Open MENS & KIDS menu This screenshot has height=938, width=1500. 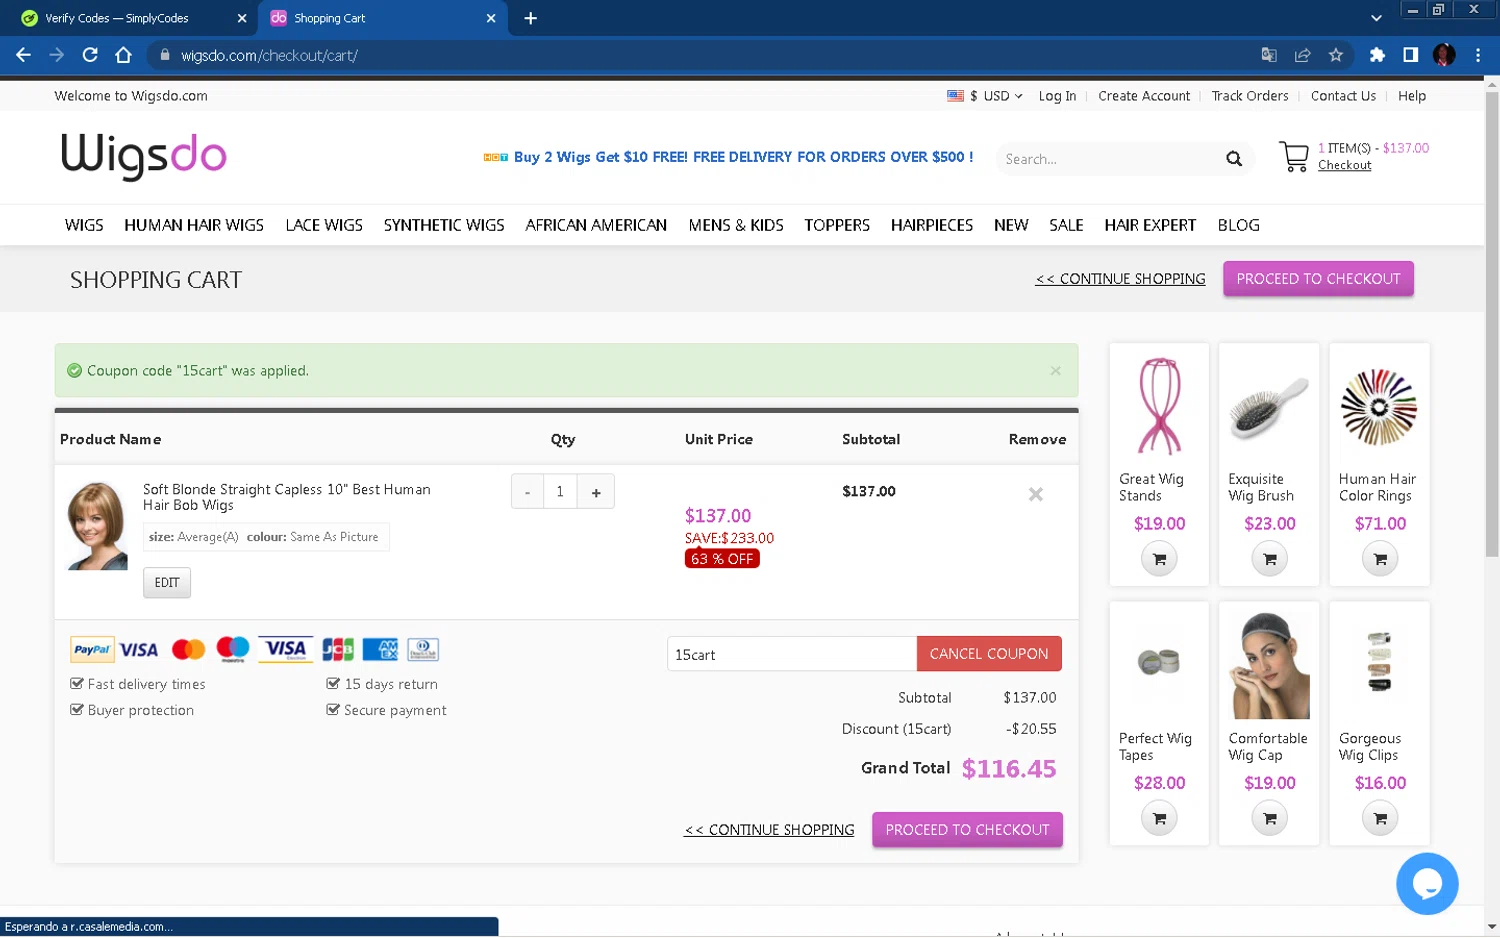pos(736,226)
